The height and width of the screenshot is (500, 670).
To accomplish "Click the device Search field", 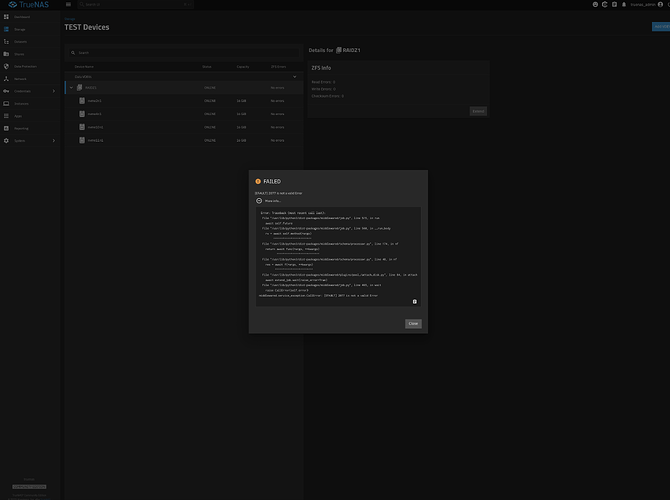I will click(x=184, y=53).
